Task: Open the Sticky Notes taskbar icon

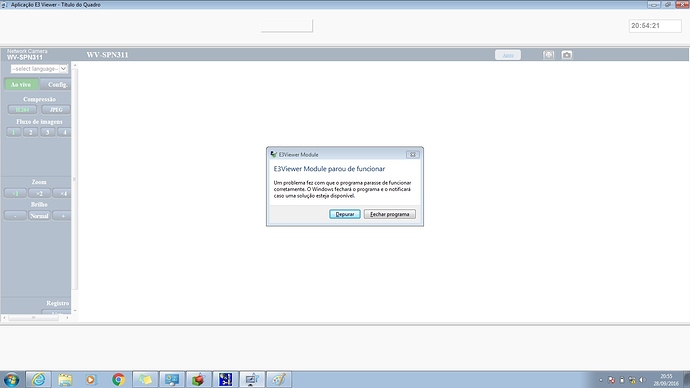Action: [x=145, y=379]
